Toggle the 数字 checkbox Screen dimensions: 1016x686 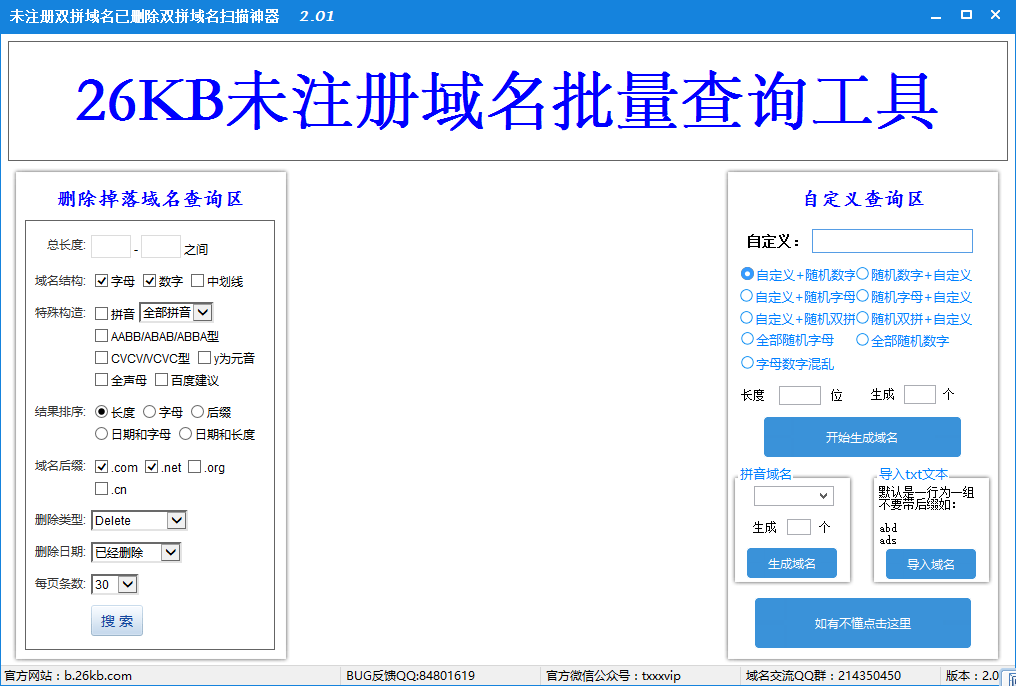tap(150, 280)
